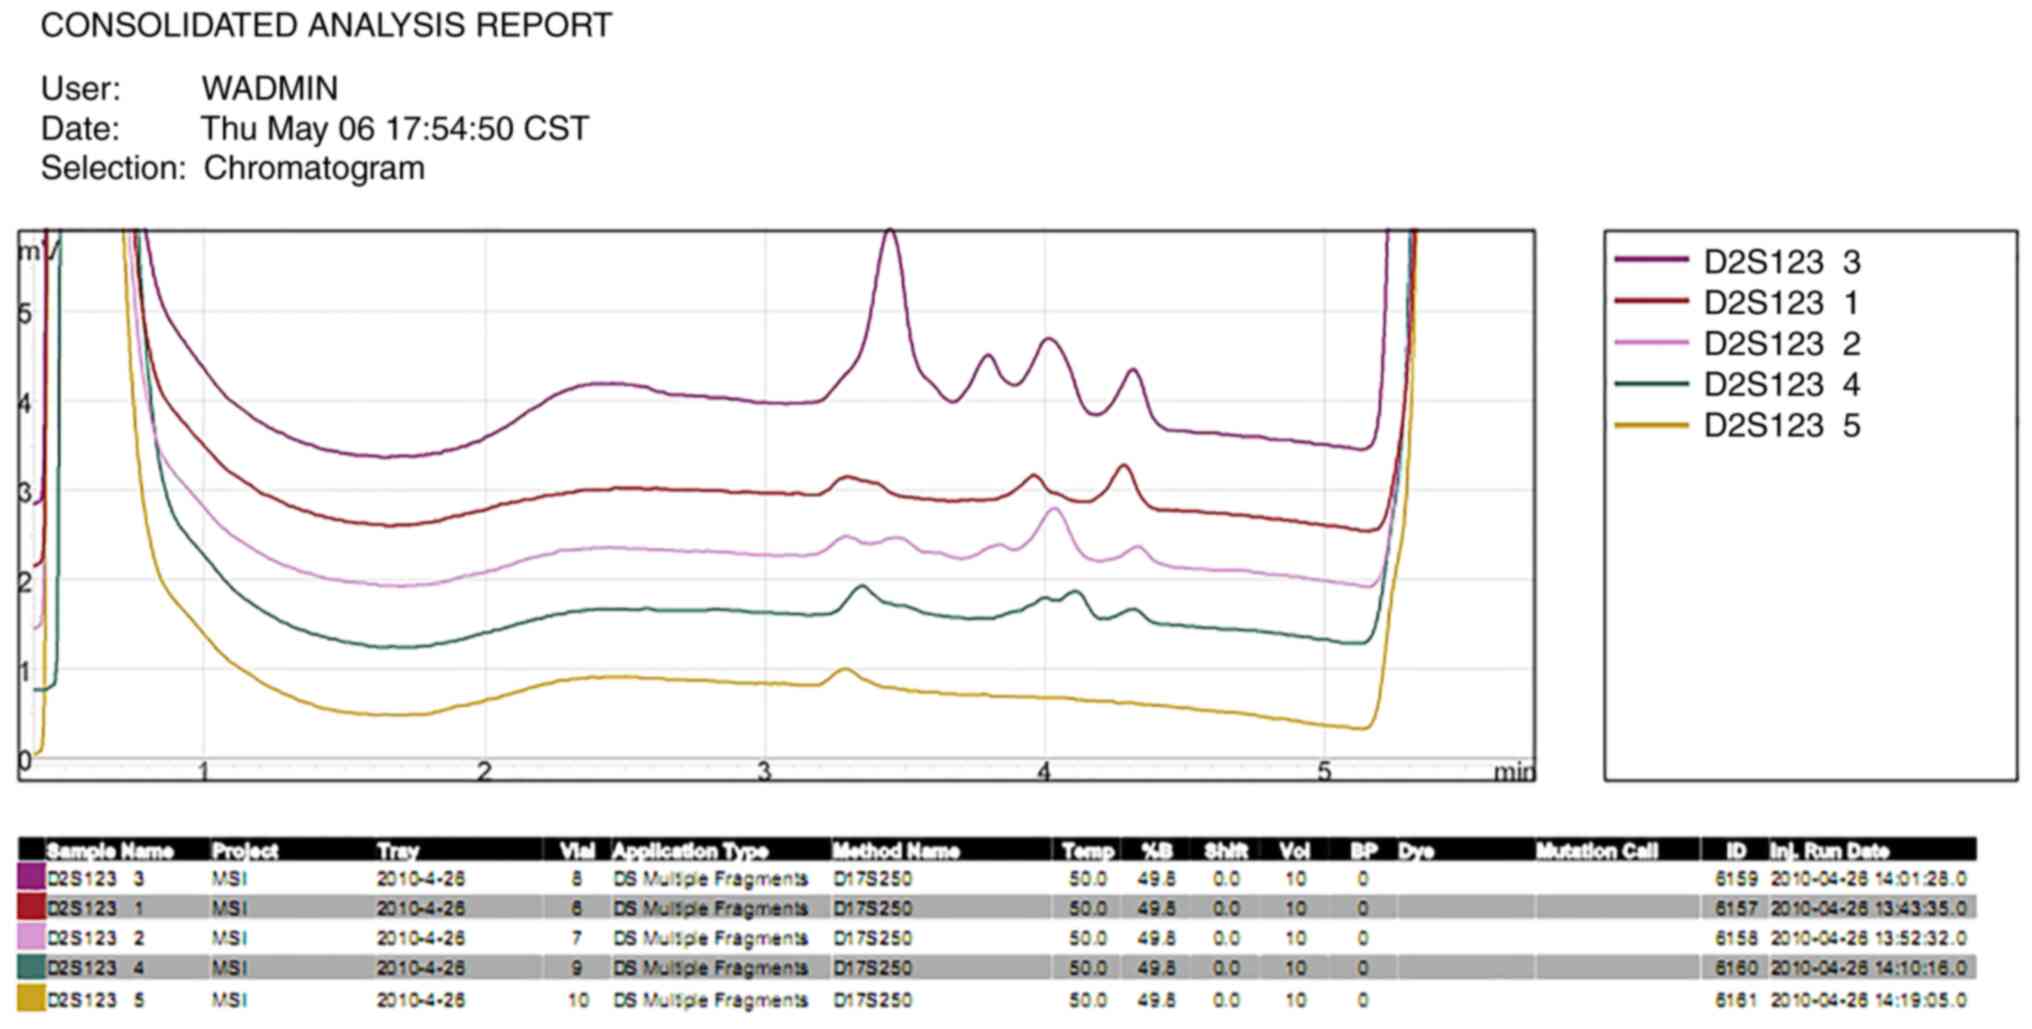2032x1029 pixels.
Task: Click vial number 10 in the last table row
Action: (x=577, y=1000)
